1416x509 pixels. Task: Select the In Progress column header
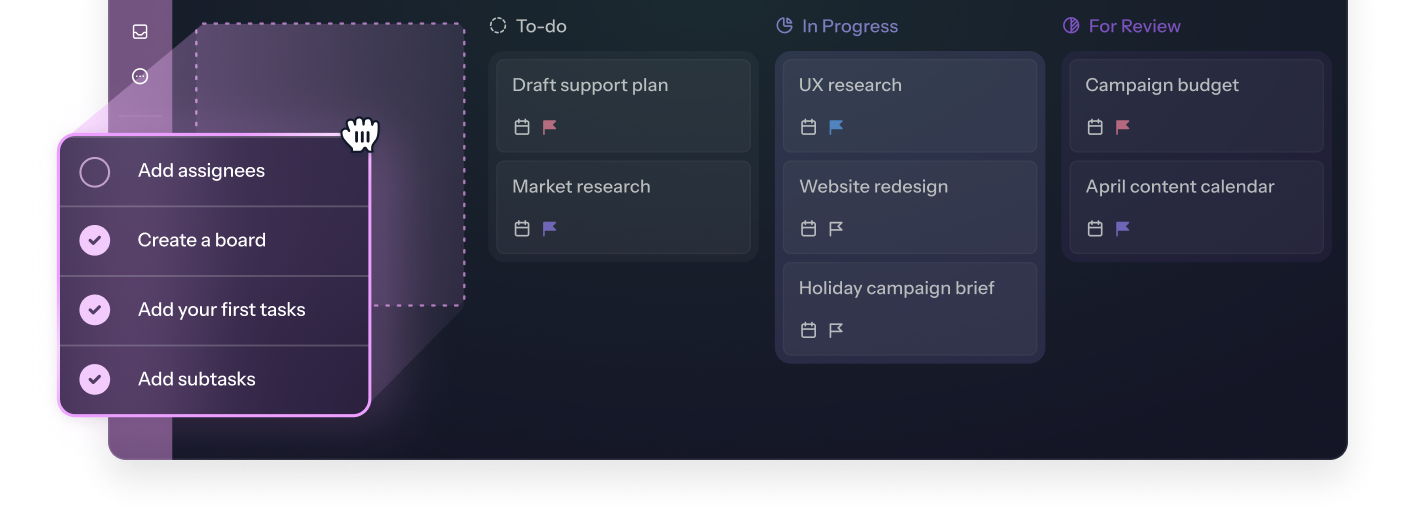point(837,26)
